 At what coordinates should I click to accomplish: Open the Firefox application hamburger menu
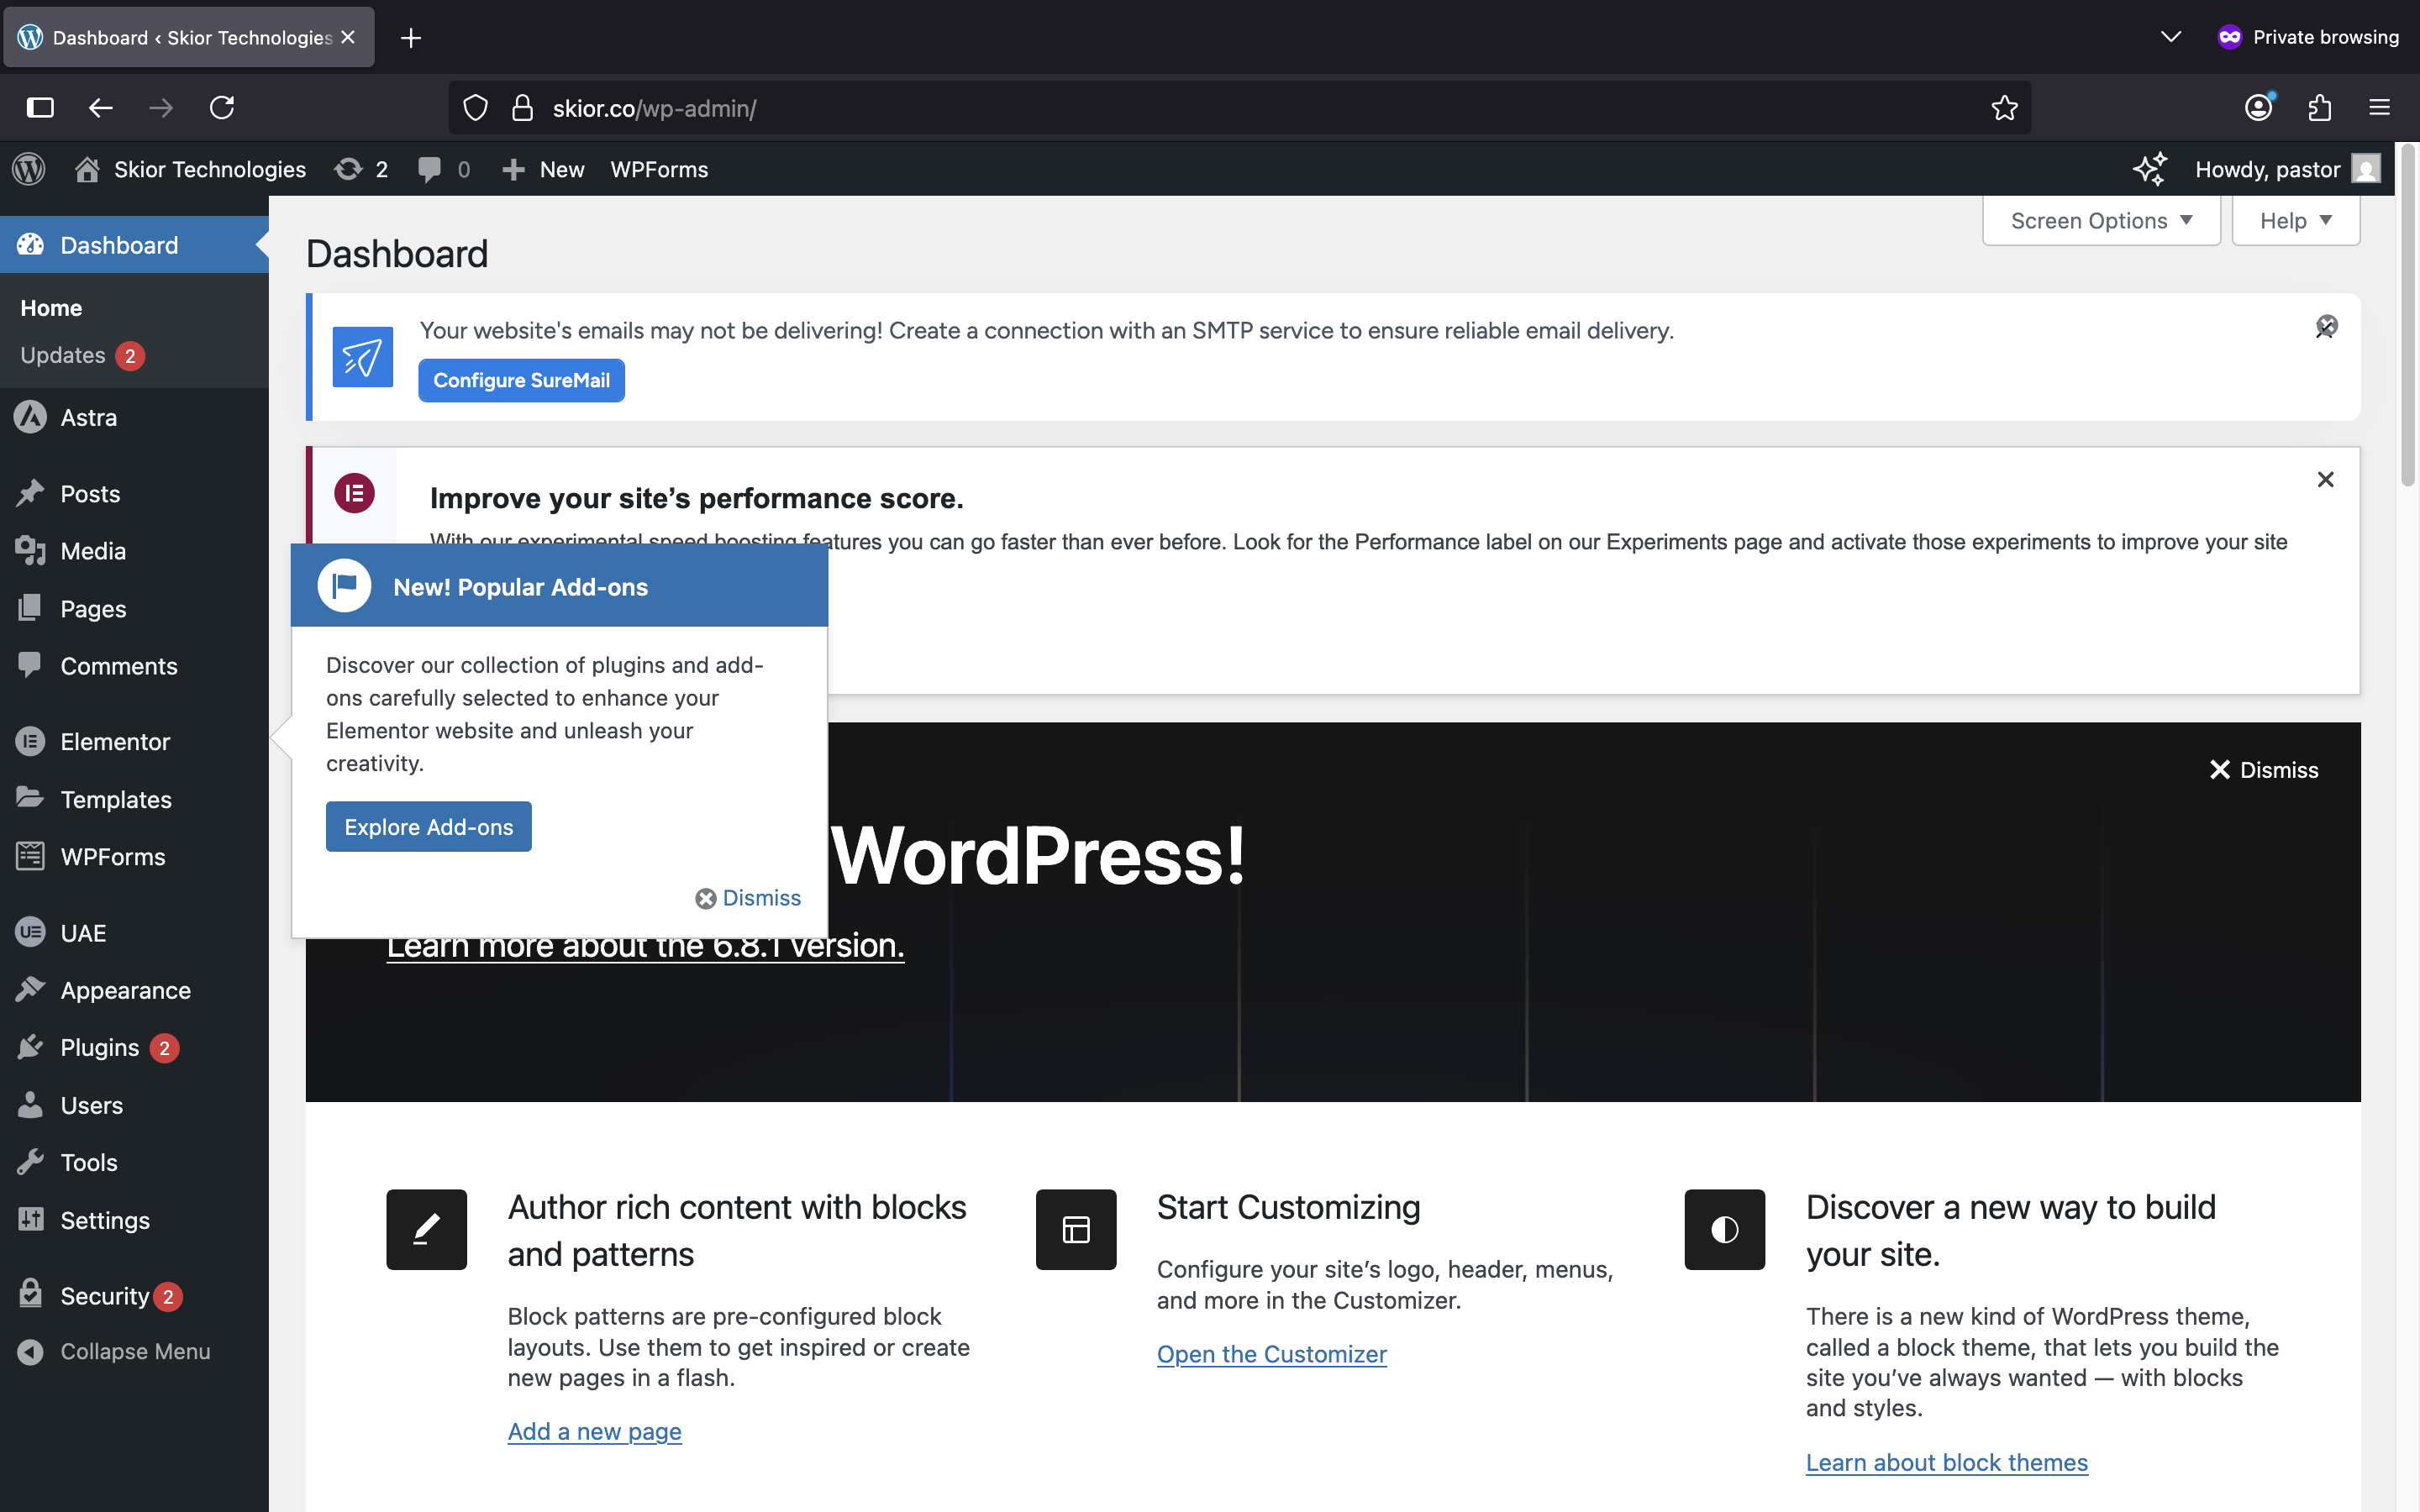click(2380, 108)
